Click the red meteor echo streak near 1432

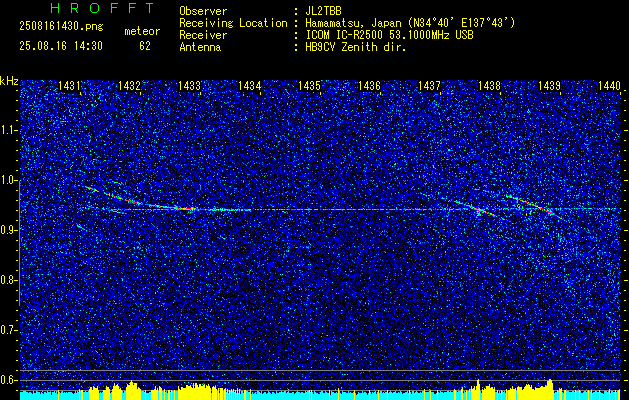pyautogui.click(x=124, y=198)
